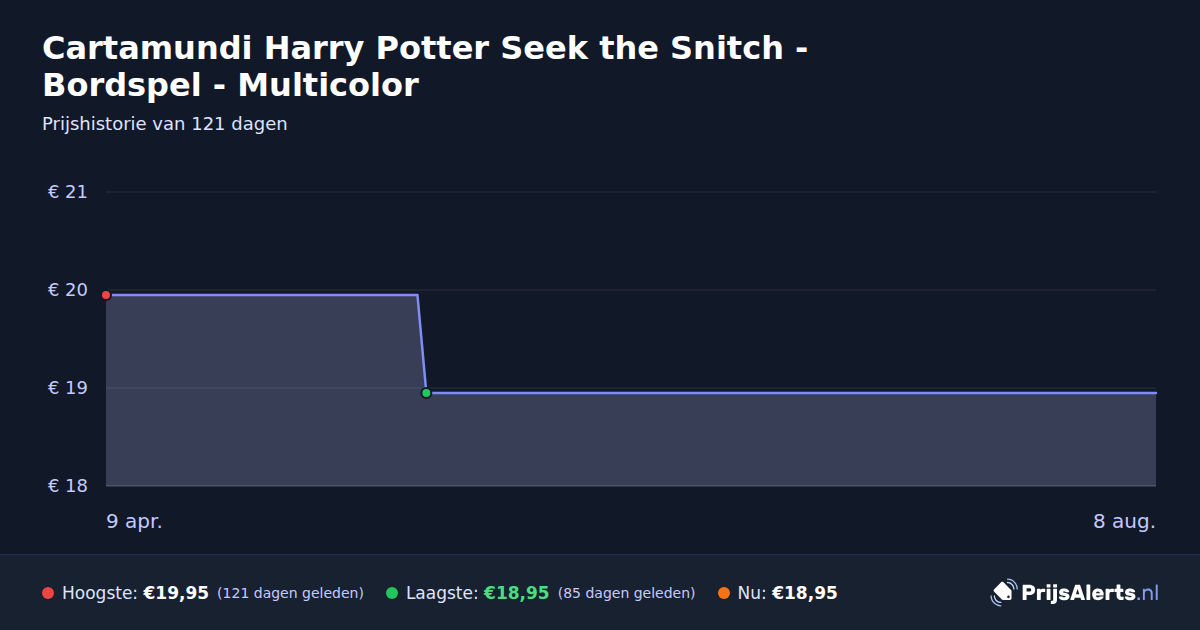The height and width of the screenshot is (630, 1200).
Task: Click the Nu €18,95 current price
Action: point(805,593)
